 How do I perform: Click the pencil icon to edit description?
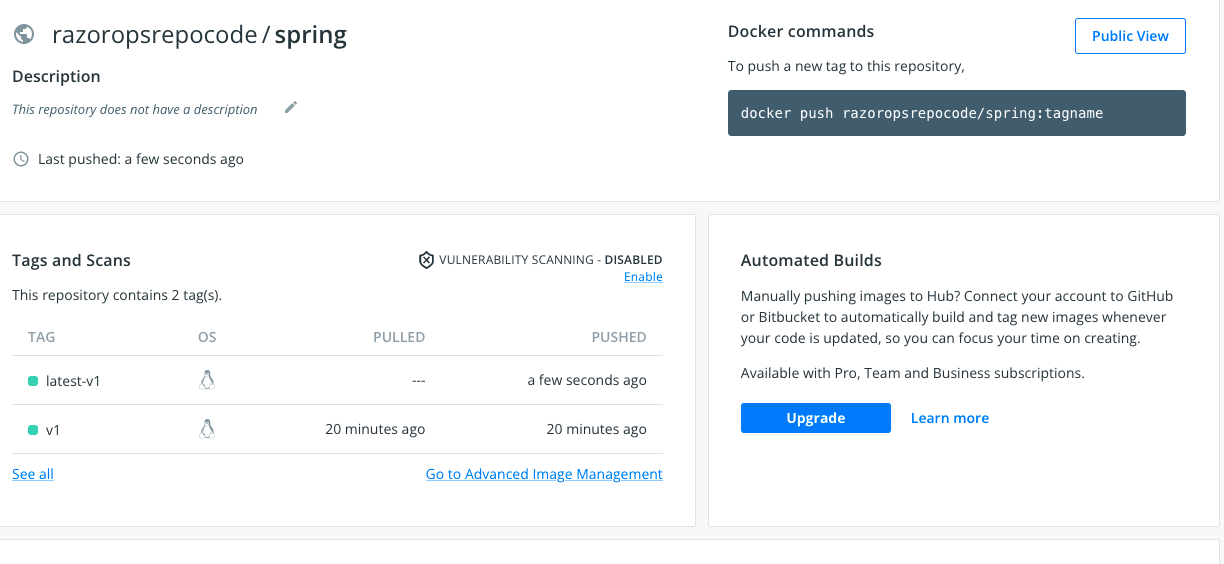(x=291, y=108)
